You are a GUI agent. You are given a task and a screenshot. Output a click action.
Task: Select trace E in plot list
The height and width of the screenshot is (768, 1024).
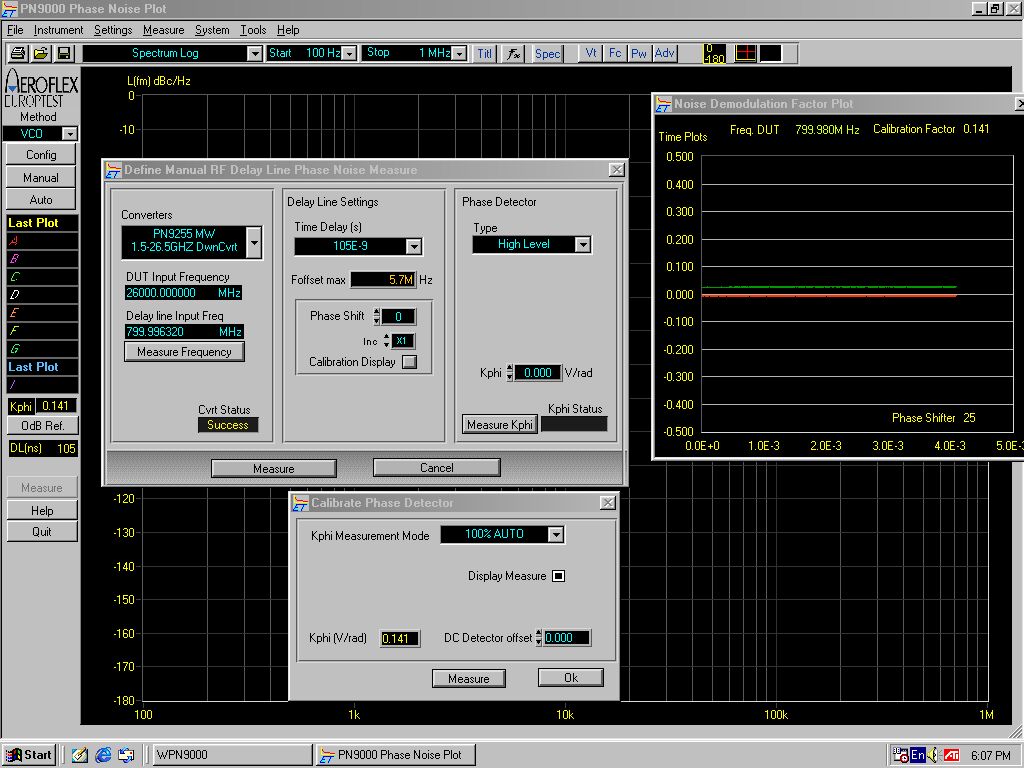pyautogui.click(x=42, y=313)
